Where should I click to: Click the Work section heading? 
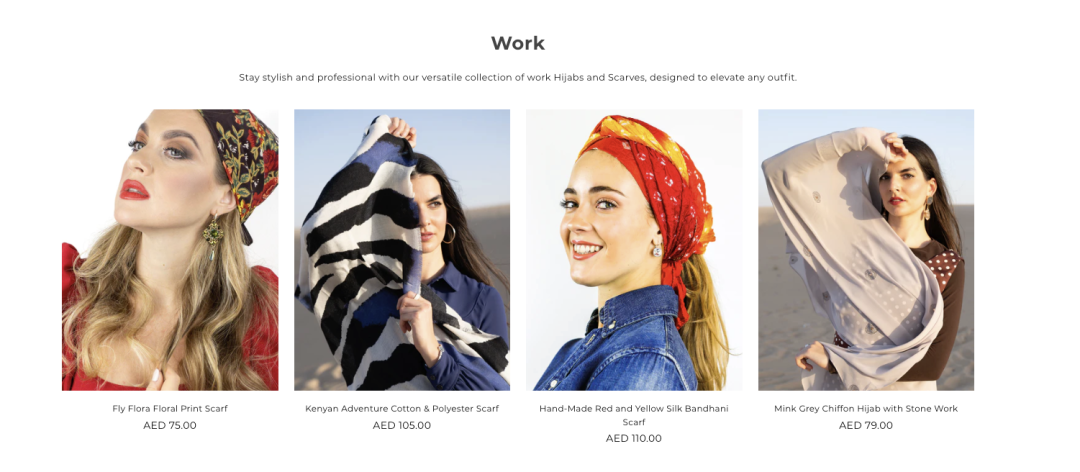point(518,43)
